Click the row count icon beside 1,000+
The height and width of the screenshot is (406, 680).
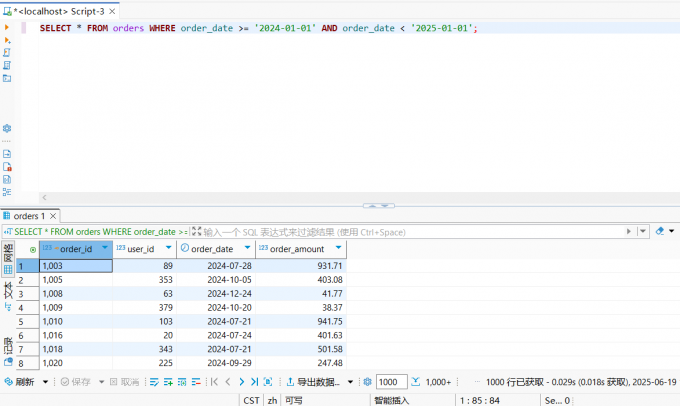[415, 382]
